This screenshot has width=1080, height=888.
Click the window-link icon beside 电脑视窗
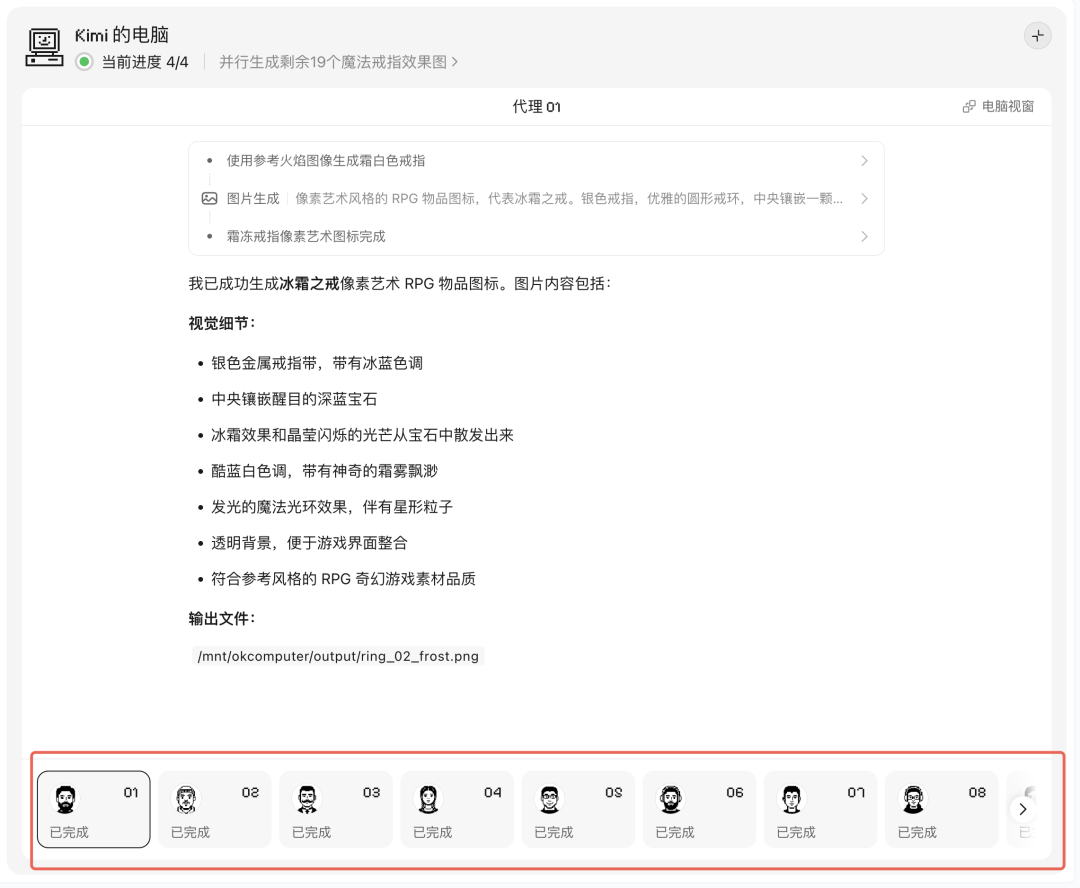pyautogui.click(x=967, y=105)
